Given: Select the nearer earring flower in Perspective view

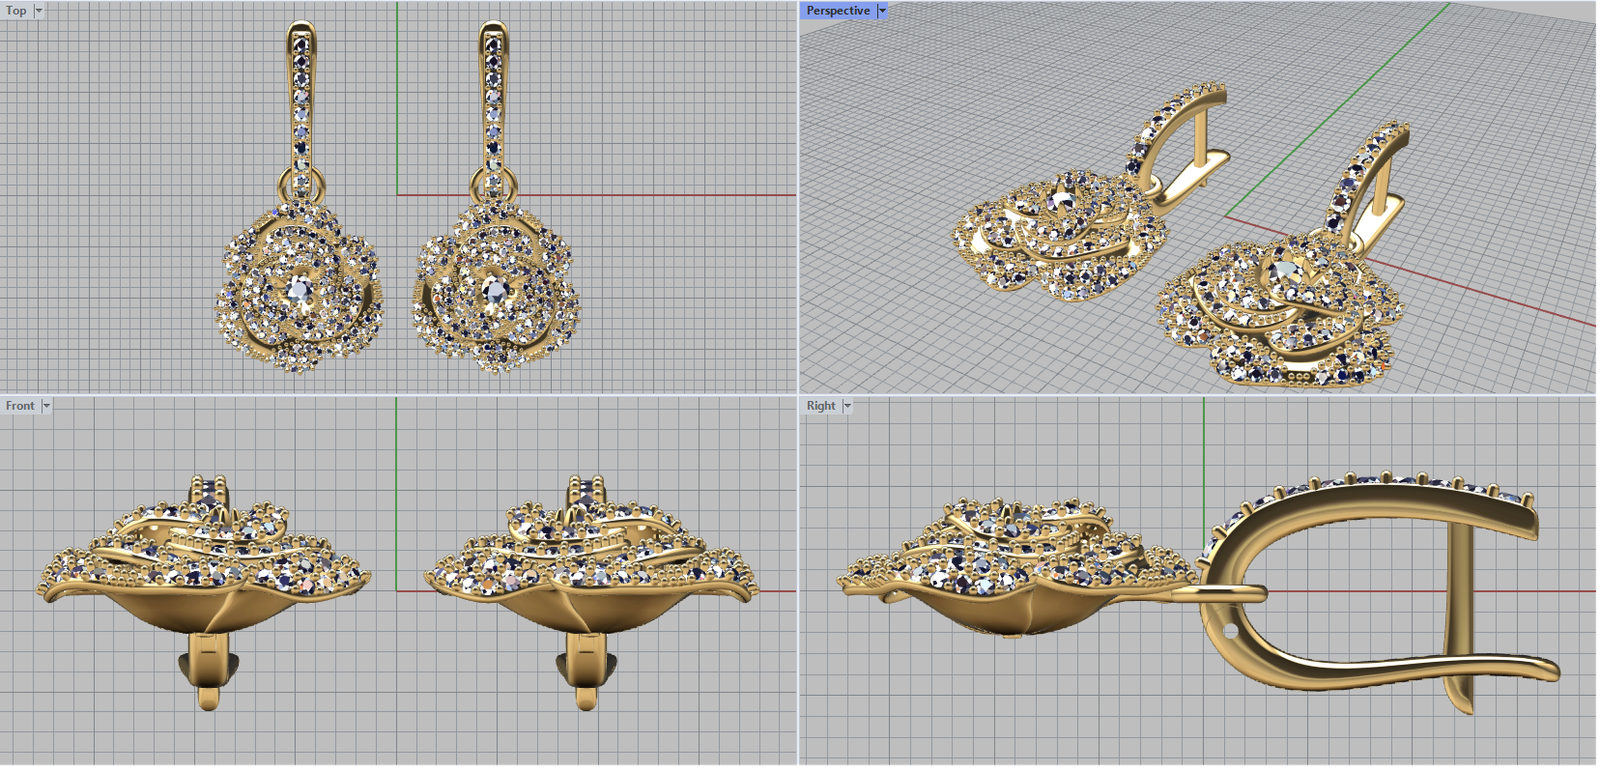Looking at the screenshot, I should [1280, 310].
